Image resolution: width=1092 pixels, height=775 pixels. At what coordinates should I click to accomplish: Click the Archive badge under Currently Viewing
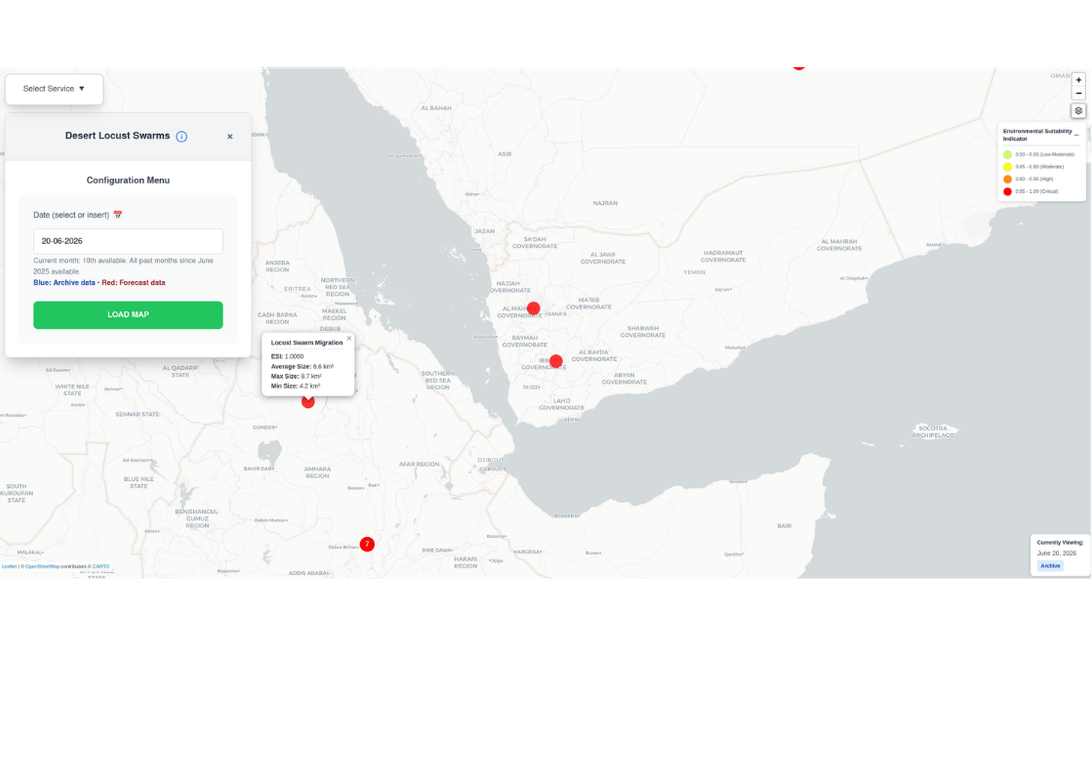(x=1050, y=566)
